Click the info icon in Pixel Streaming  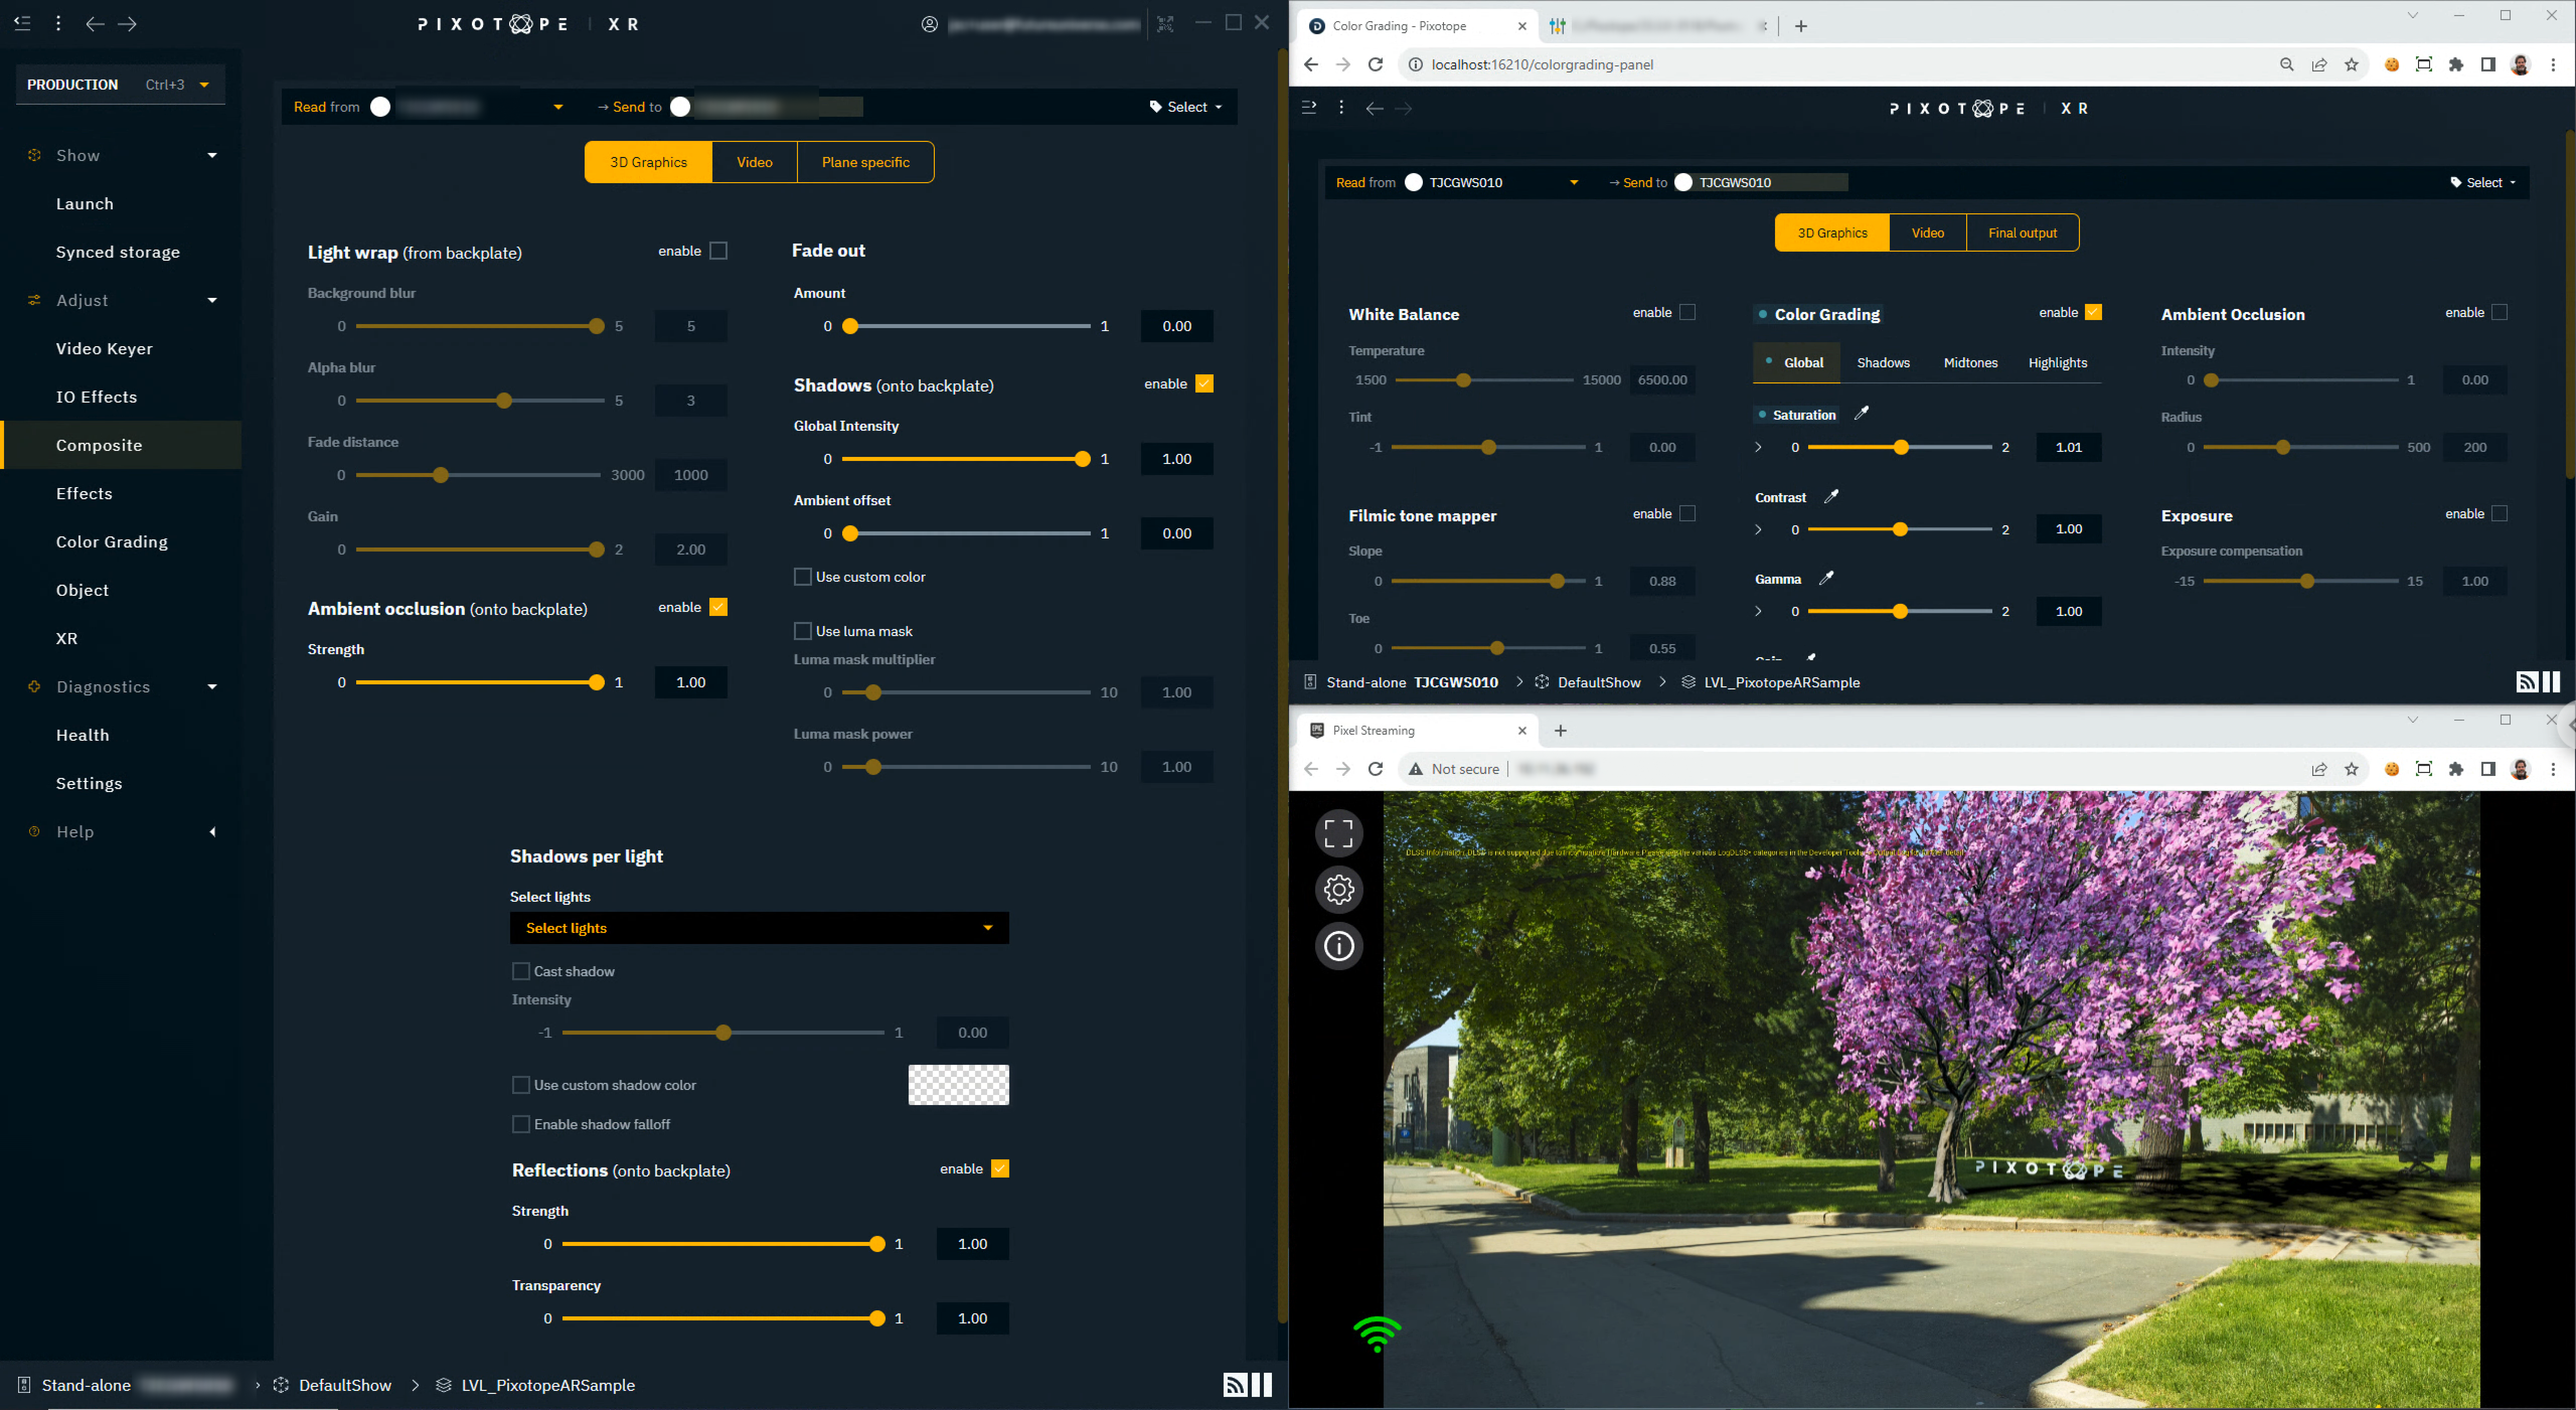click(x=1338, y=945)
